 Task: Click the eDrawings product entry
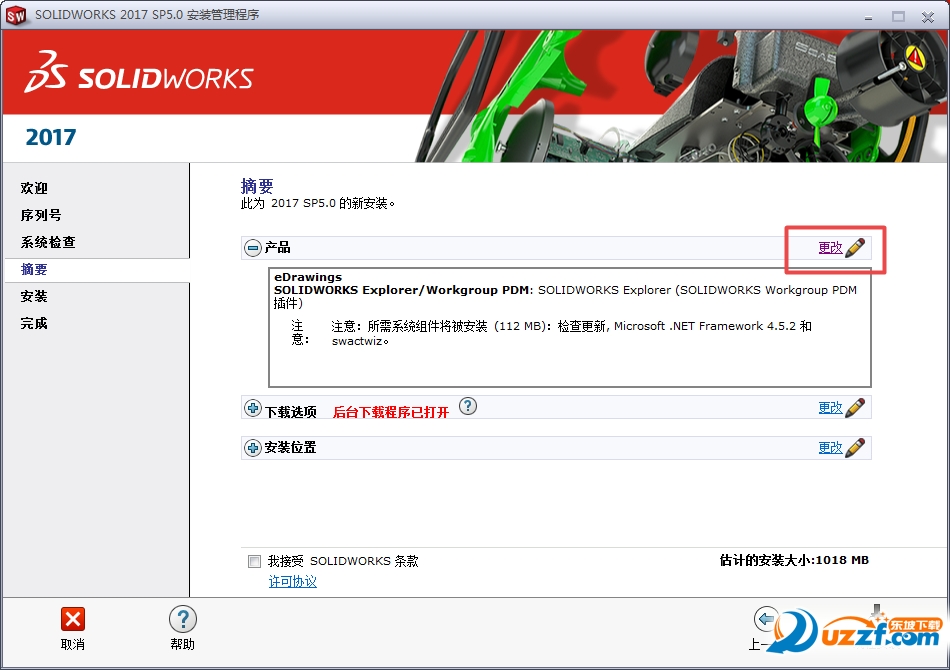pos(308,277)
